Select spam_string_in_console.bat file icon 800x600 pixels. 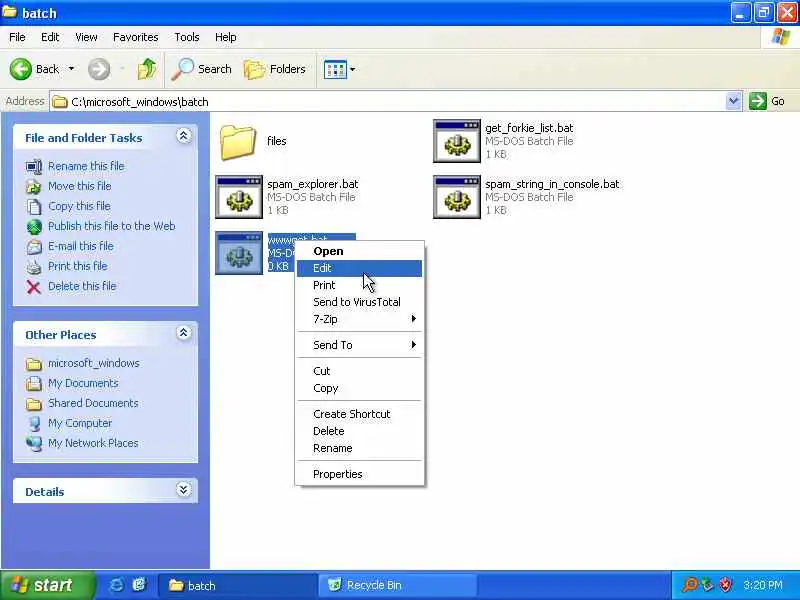point(457,197)
